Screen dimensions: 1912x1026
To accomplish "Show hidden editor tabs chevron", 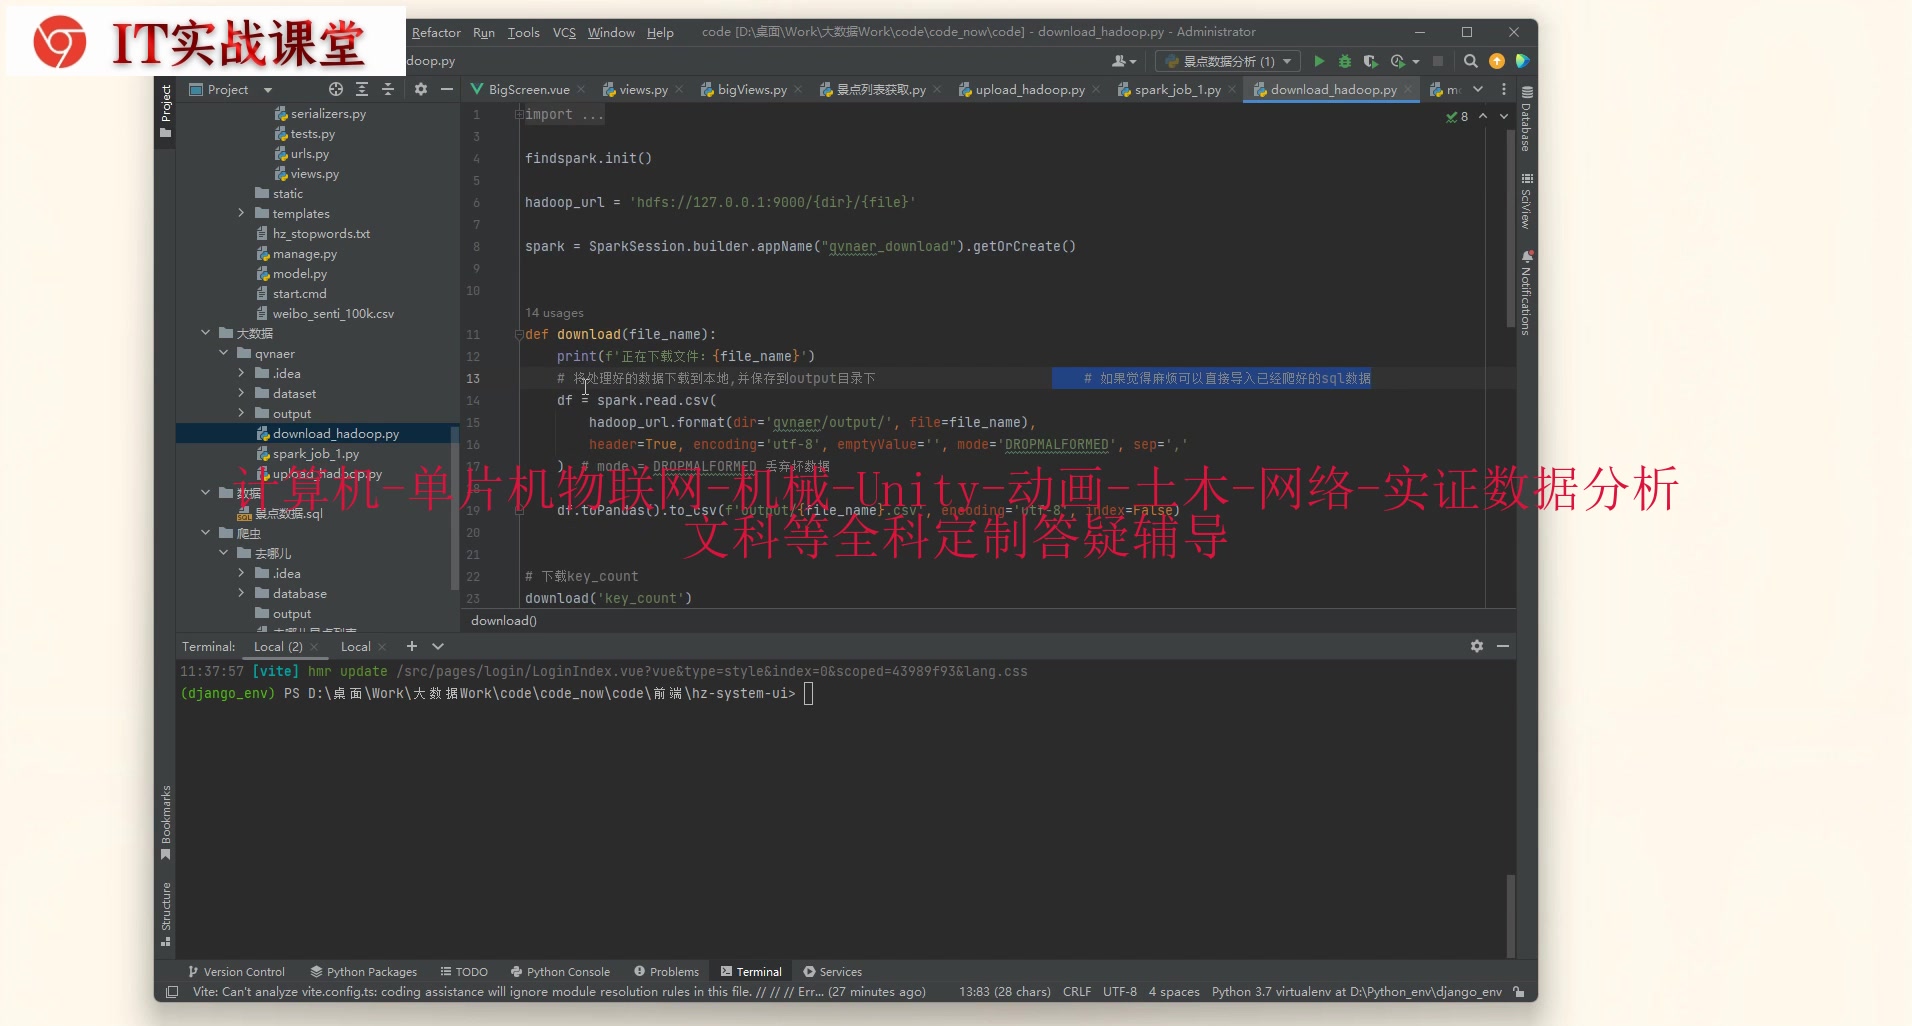I will (x=1478, y=89).
